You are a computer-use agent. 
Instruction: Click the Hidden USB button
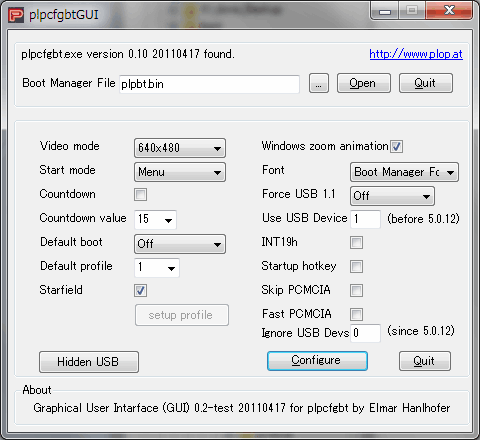[x=89, y=362]
